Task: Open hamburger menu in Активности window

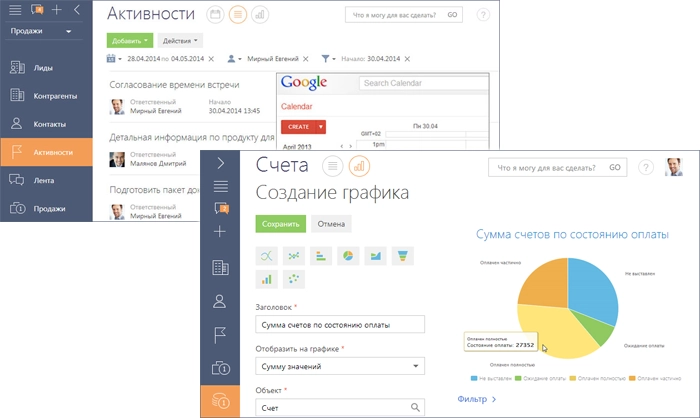Action: coord(15,10)
